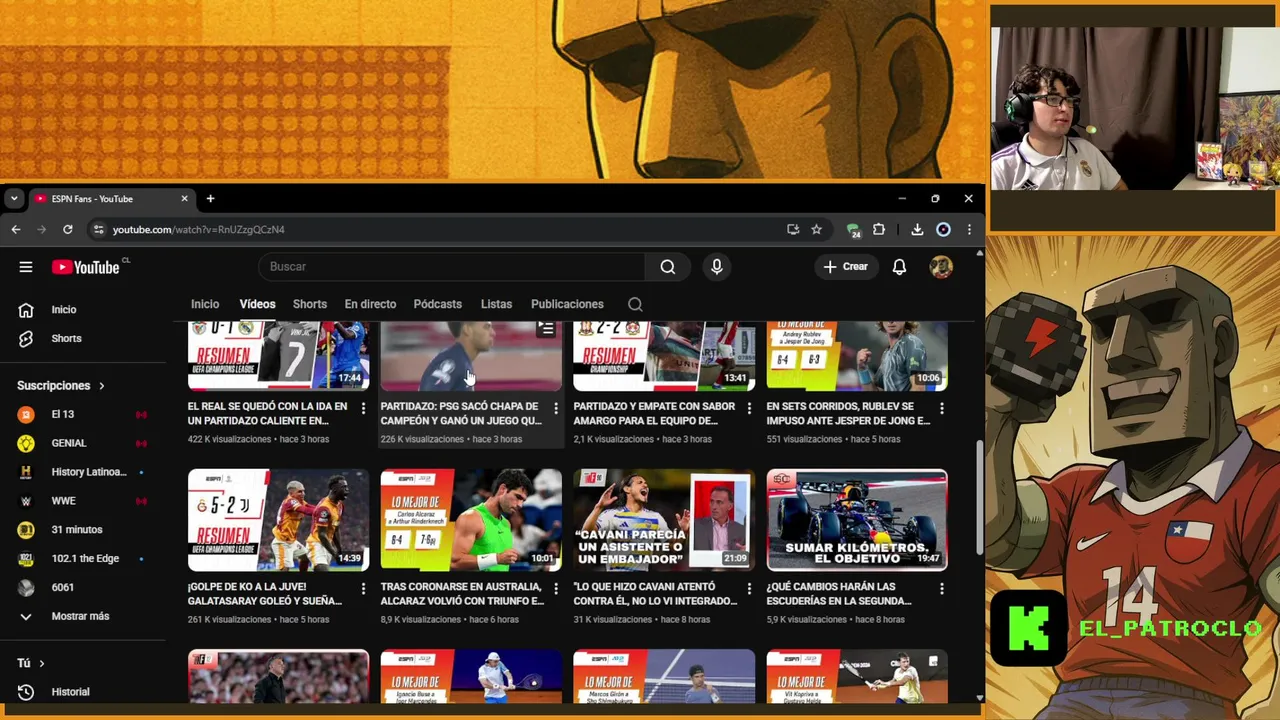Viewport: 1280px width, 720px height.
Task: Open Shorts in the sidebar
Action: pos(83,338)
